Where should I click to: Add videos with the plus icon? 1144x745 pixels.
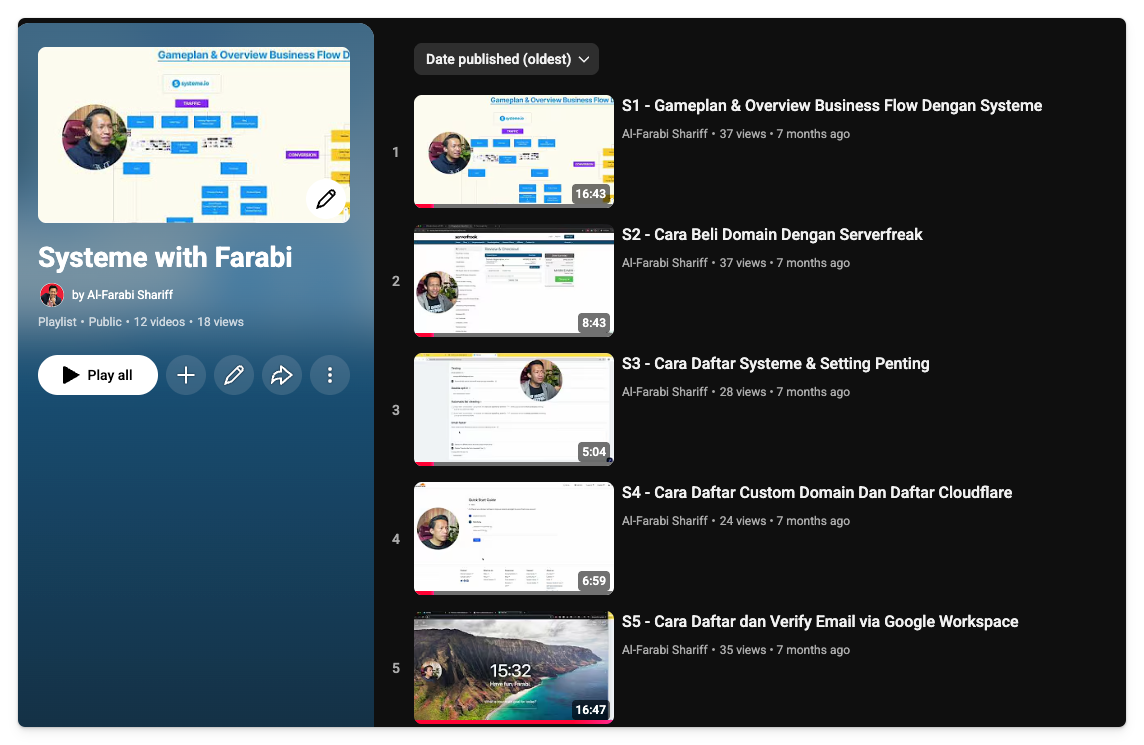point(186,375)
